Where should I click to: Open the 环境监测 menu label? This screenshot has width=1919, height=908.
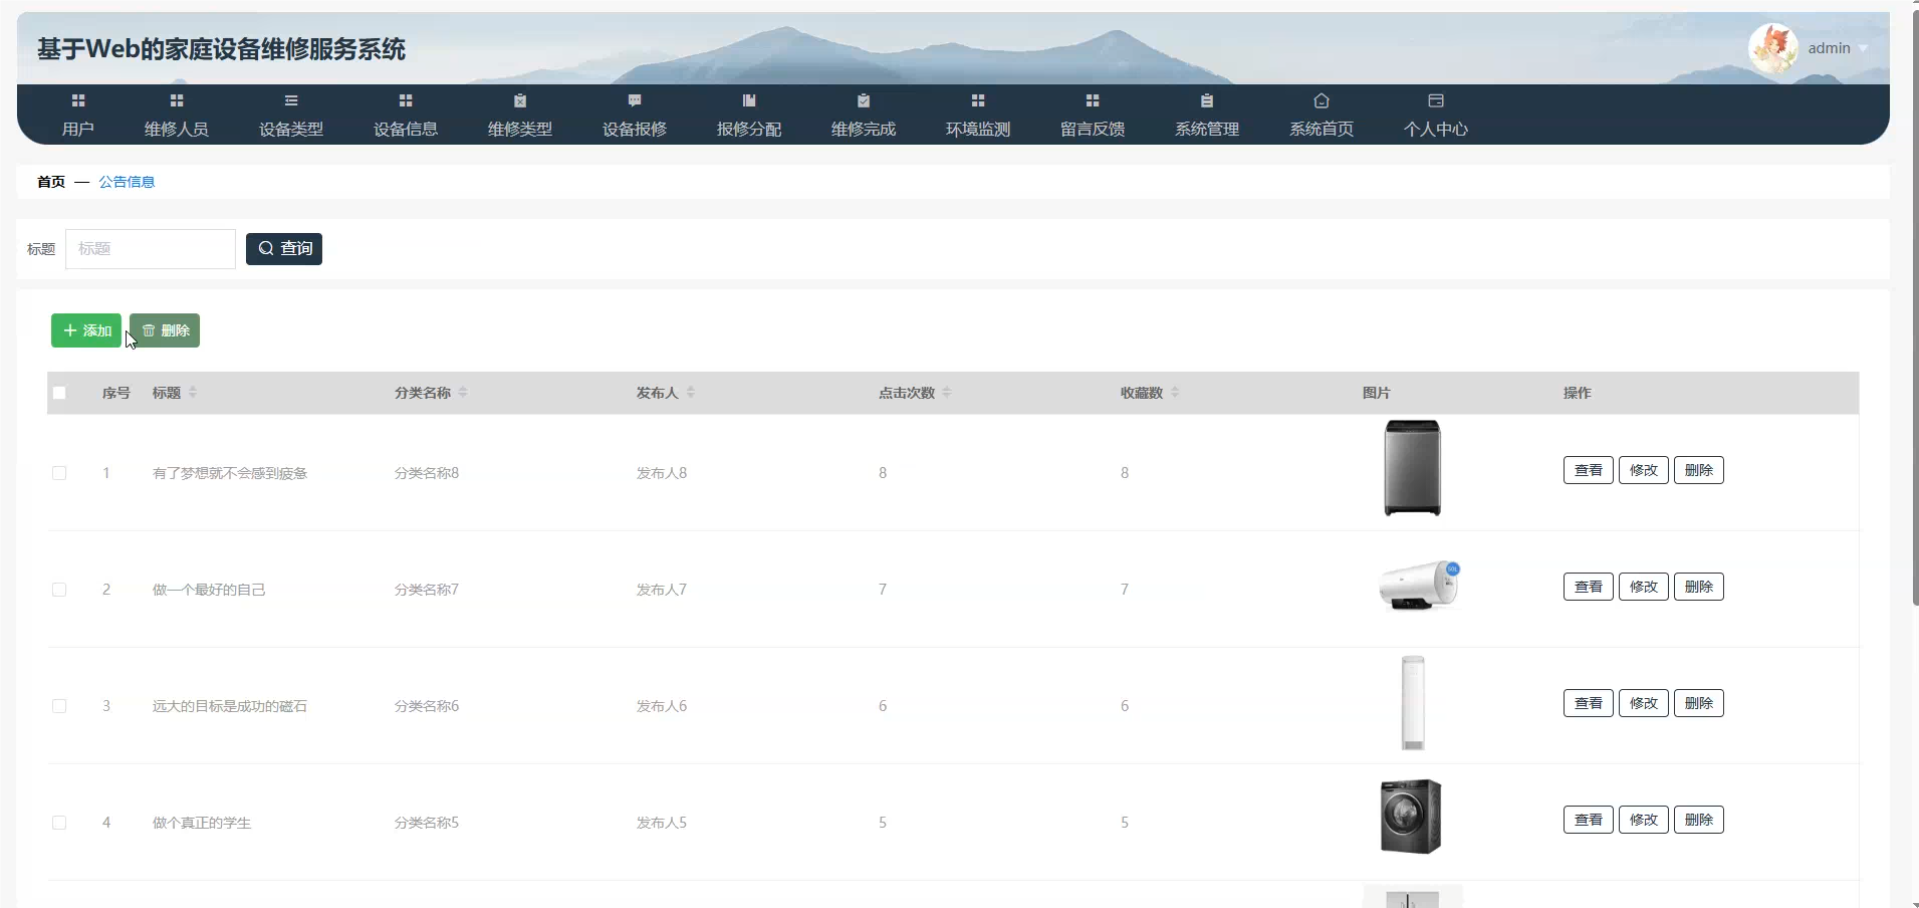[x=978, y=129]
